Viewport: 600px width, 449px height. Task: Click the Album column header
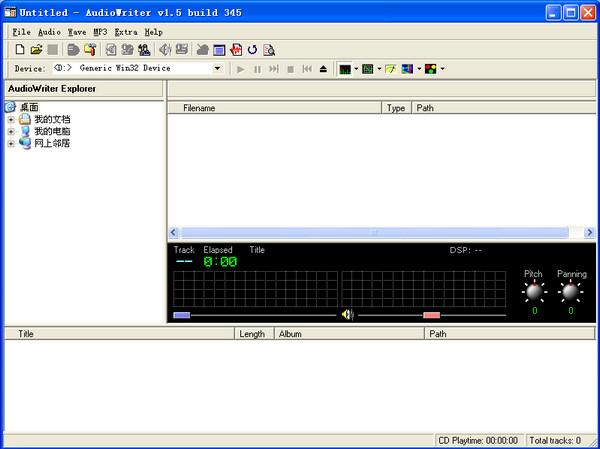tap(349, 334)
